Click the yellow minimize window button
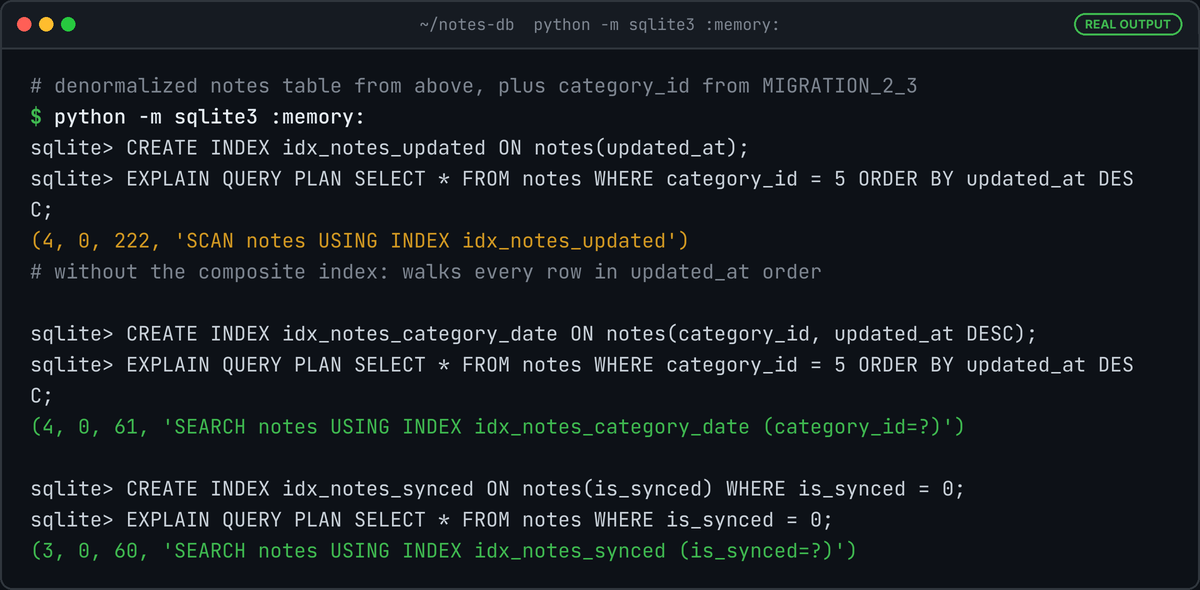The width and height of the screenshot is (1200, 590). (46, 24)
